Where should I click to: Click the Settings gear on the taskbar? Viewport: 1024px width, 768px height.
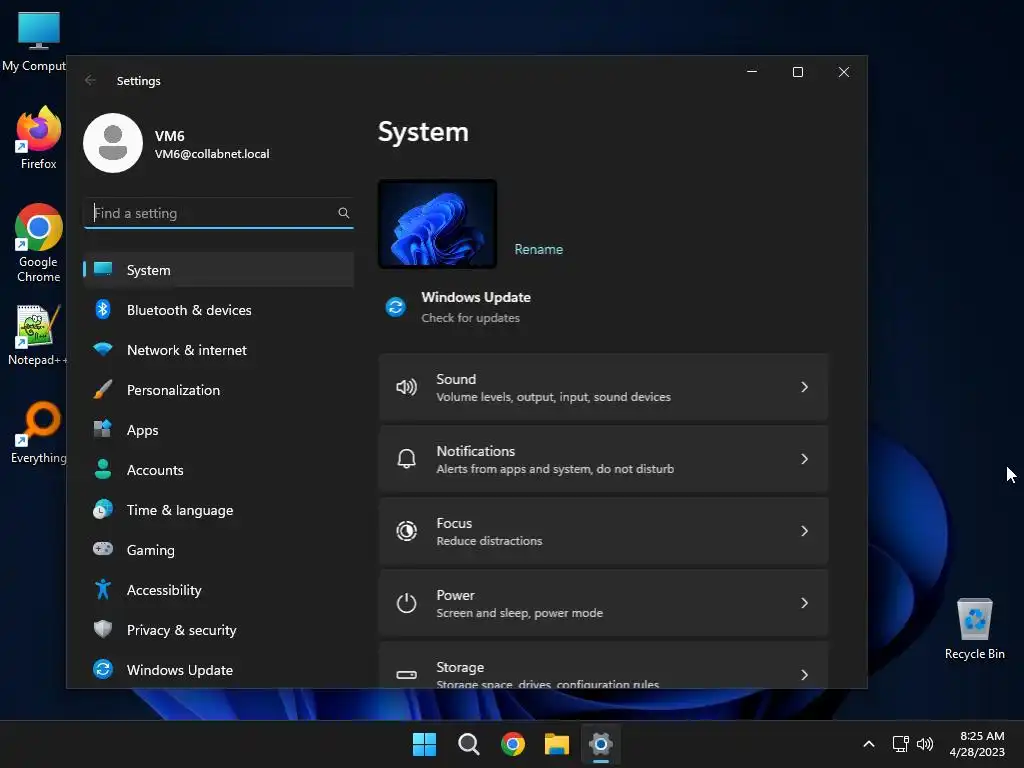click(x=601, y=744)
